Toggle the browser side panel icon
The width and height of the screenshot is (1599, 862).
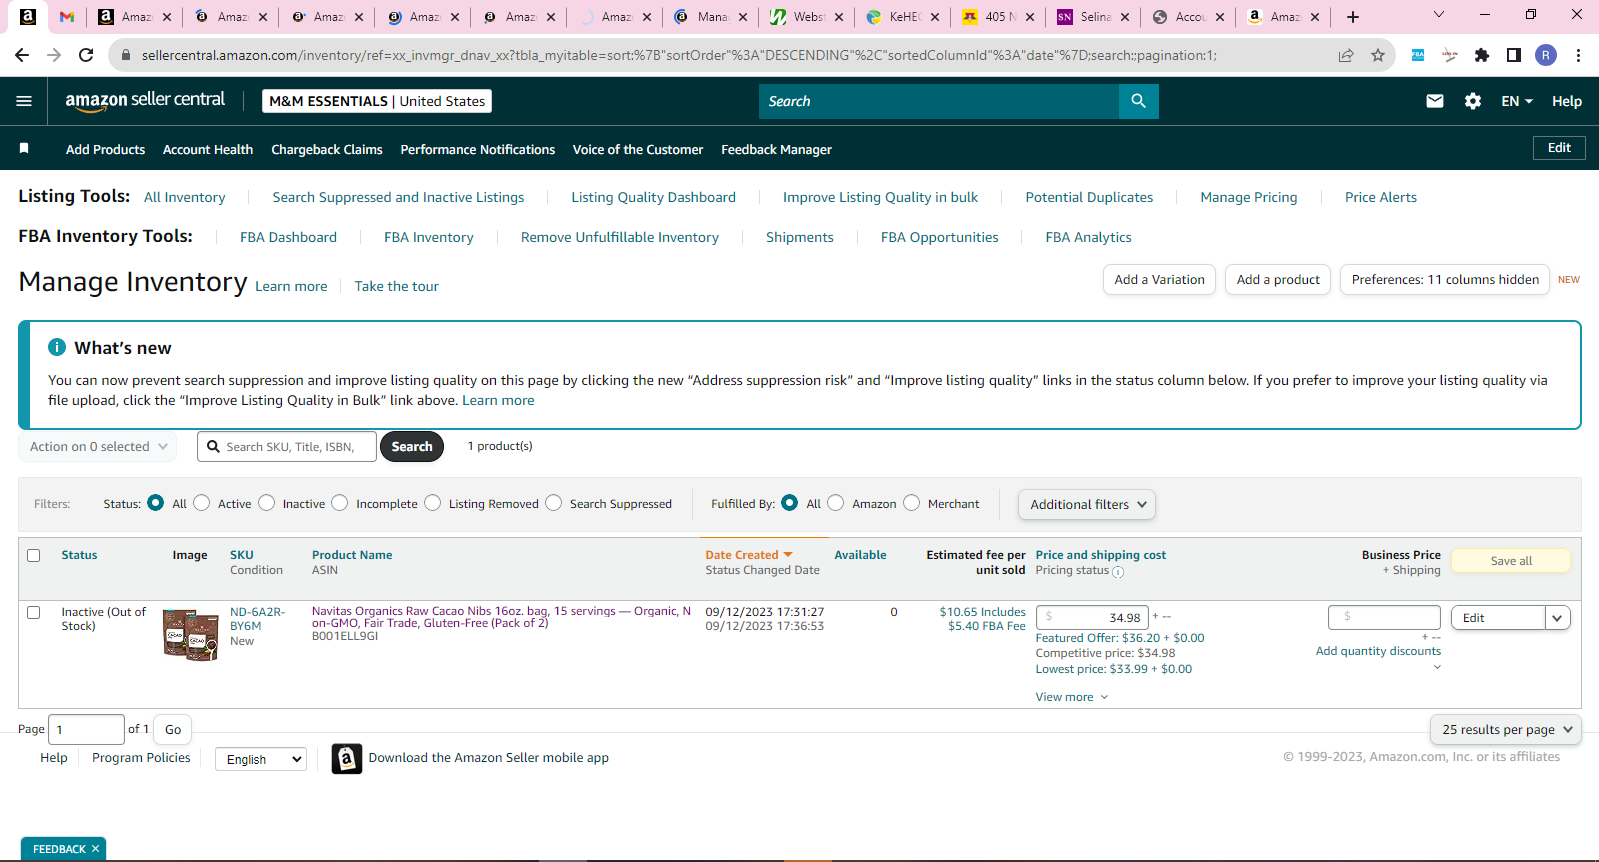[1514, 55]
